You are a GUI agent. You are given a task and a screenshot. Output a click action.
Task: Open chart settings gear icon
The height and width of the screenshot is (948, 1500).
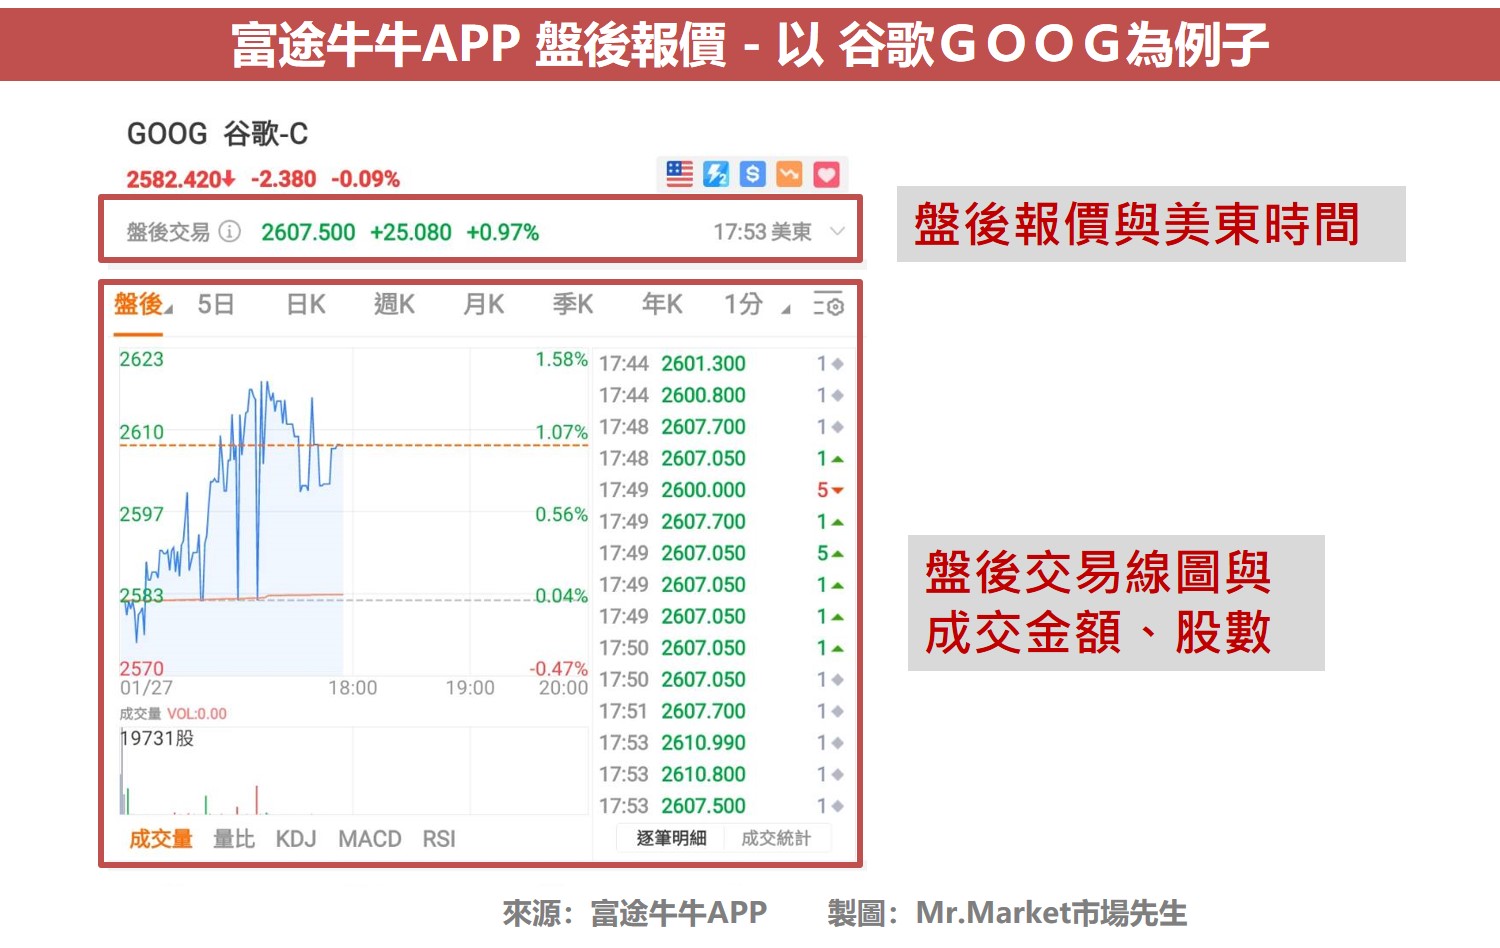click(828, 304)
